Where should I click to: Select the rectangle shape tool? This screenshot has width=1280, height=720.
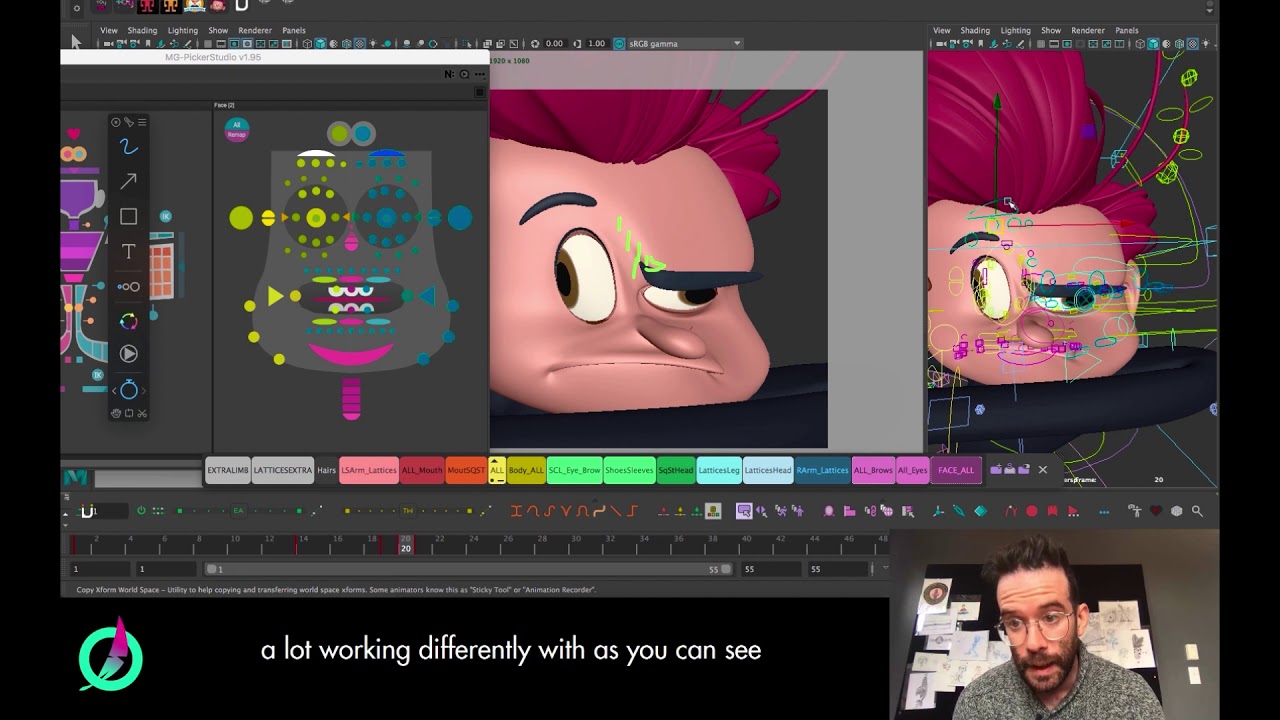click(128, 216)
